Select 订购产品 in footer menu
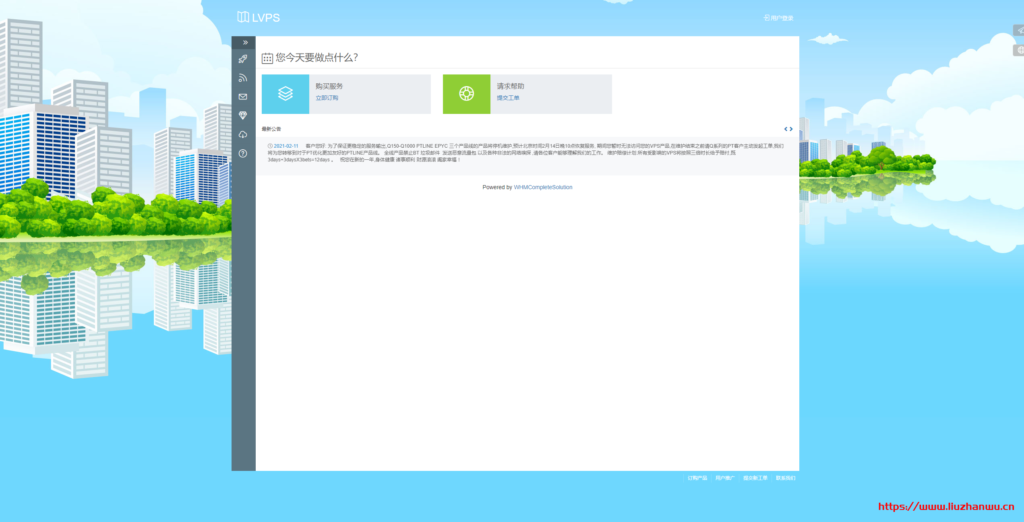Screen dimensions: 1024x522 [x=697, y=478]
